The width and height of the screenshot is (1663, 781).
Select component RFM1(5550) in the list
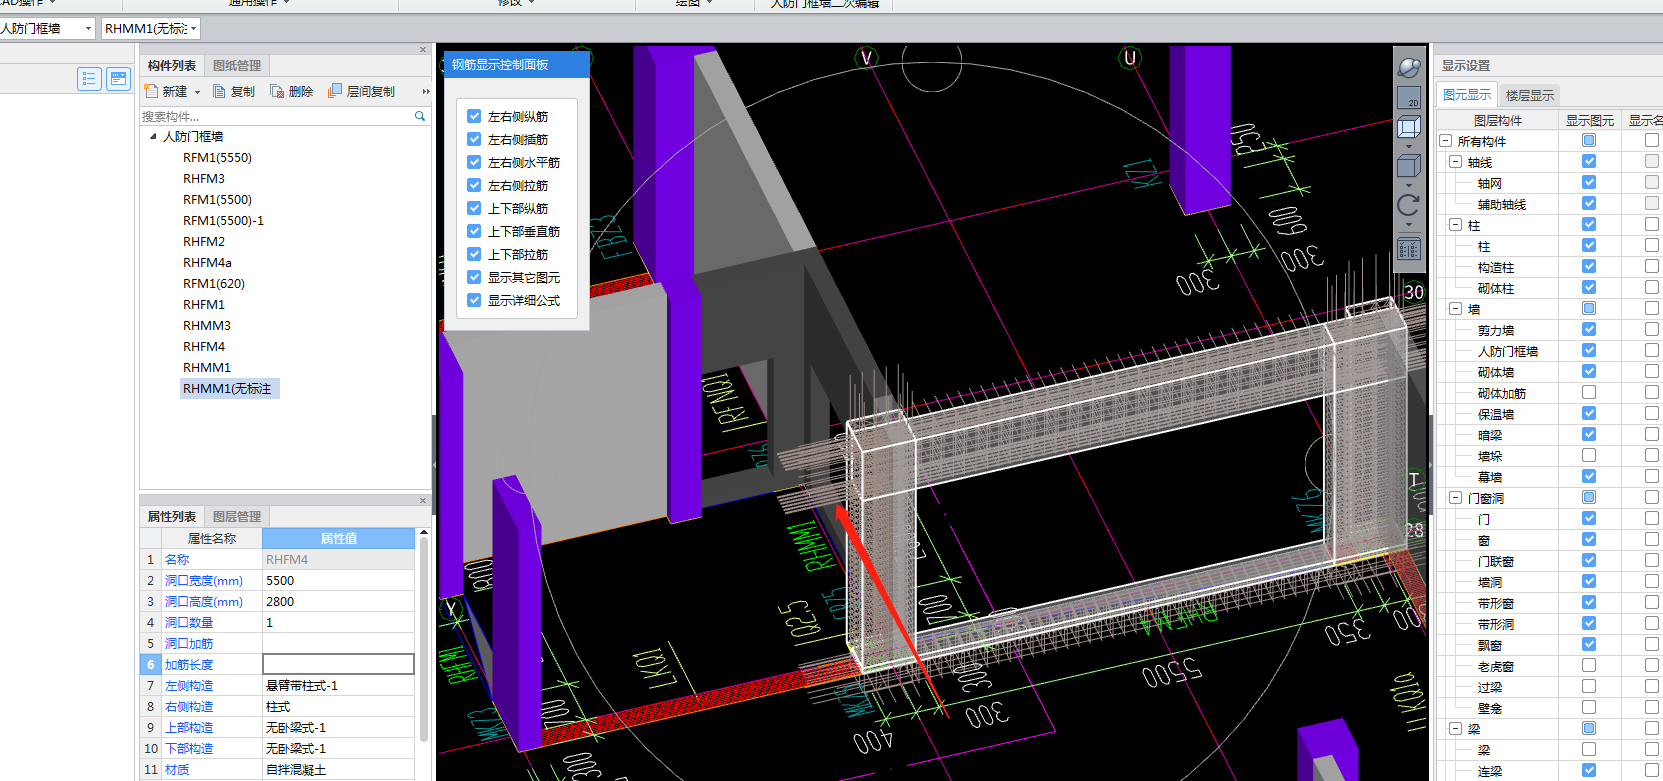(217, 157)
